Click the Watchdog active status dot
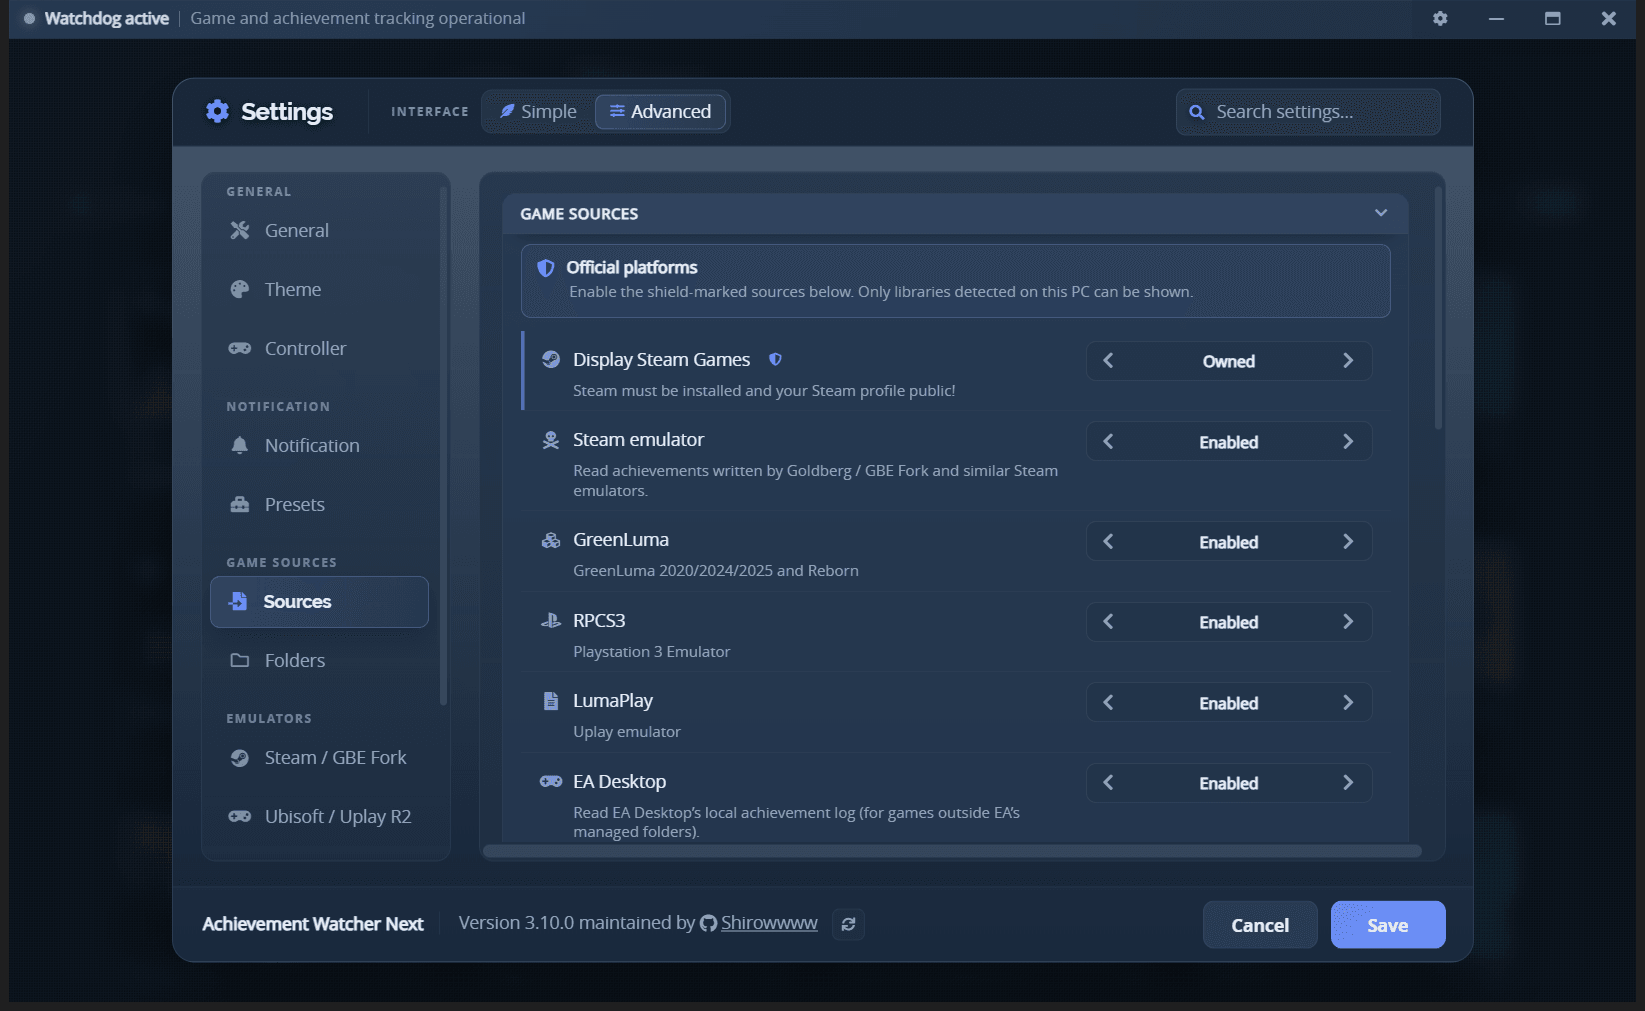1645x1011 pixels. click(29, 18)
